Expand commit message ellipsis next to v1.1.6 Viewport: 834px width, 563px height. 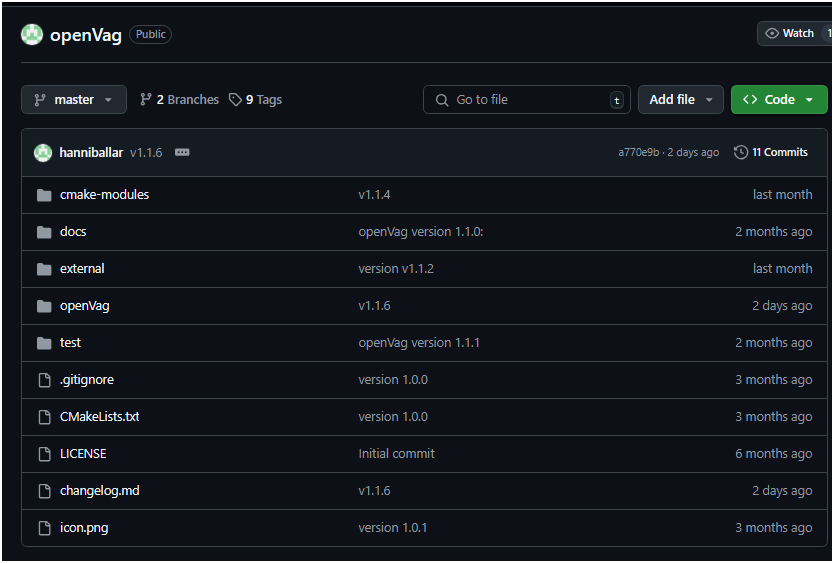(x=182, y=153)
